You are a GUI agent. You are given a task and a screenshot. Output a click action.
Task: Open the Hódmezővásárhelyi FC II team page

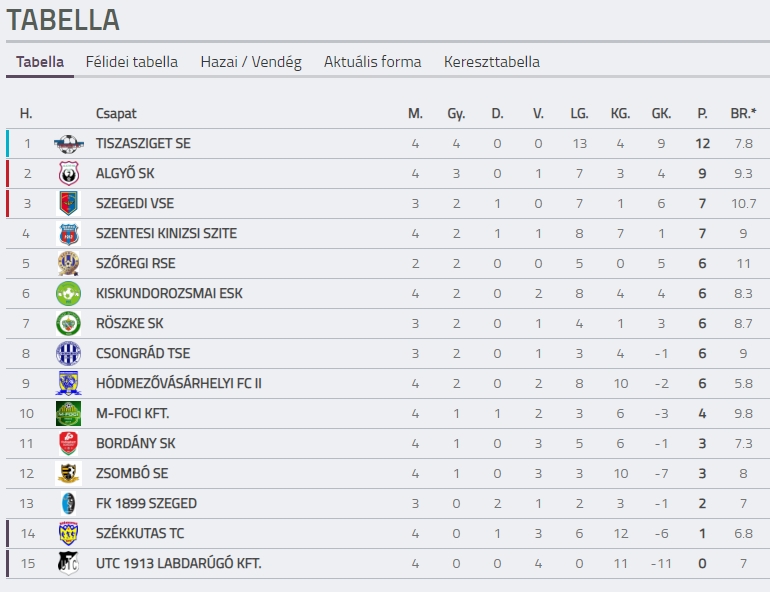[x=179, y=383]
